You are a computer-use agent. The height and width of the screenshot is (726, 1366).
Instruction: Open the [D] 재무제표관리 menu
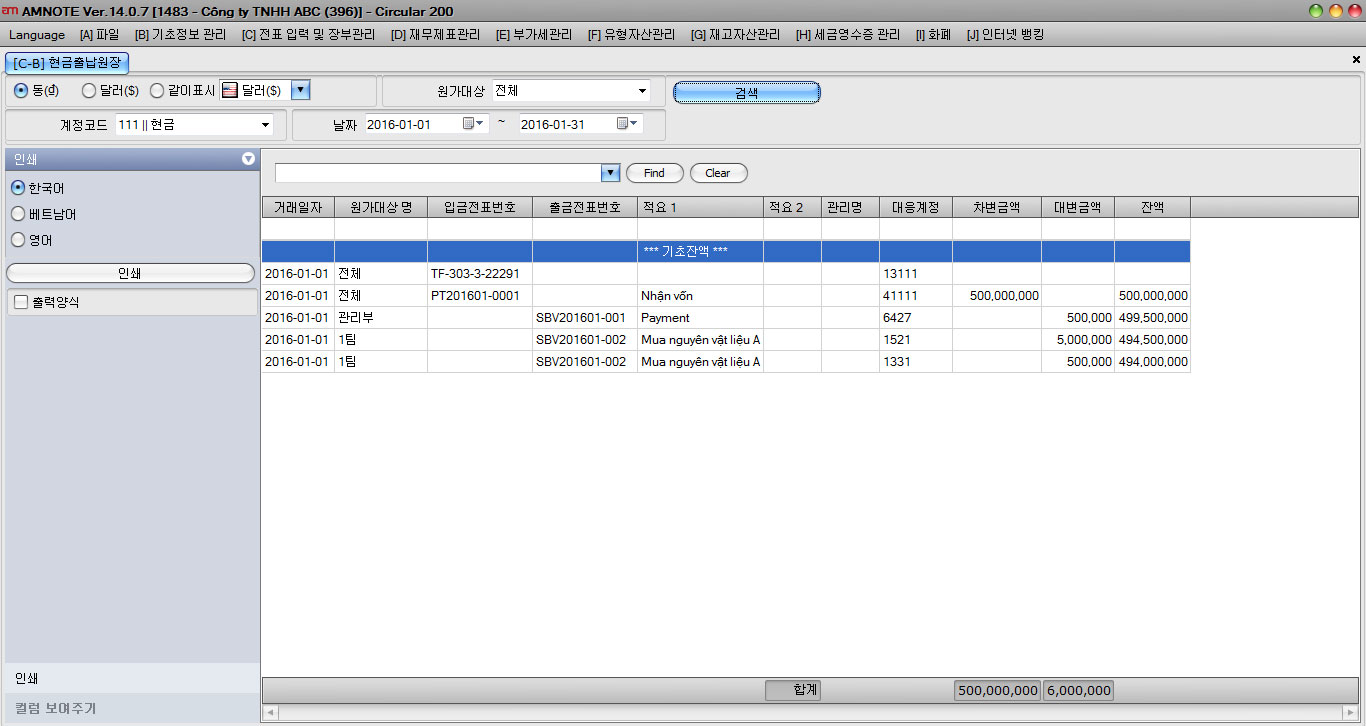435,35
